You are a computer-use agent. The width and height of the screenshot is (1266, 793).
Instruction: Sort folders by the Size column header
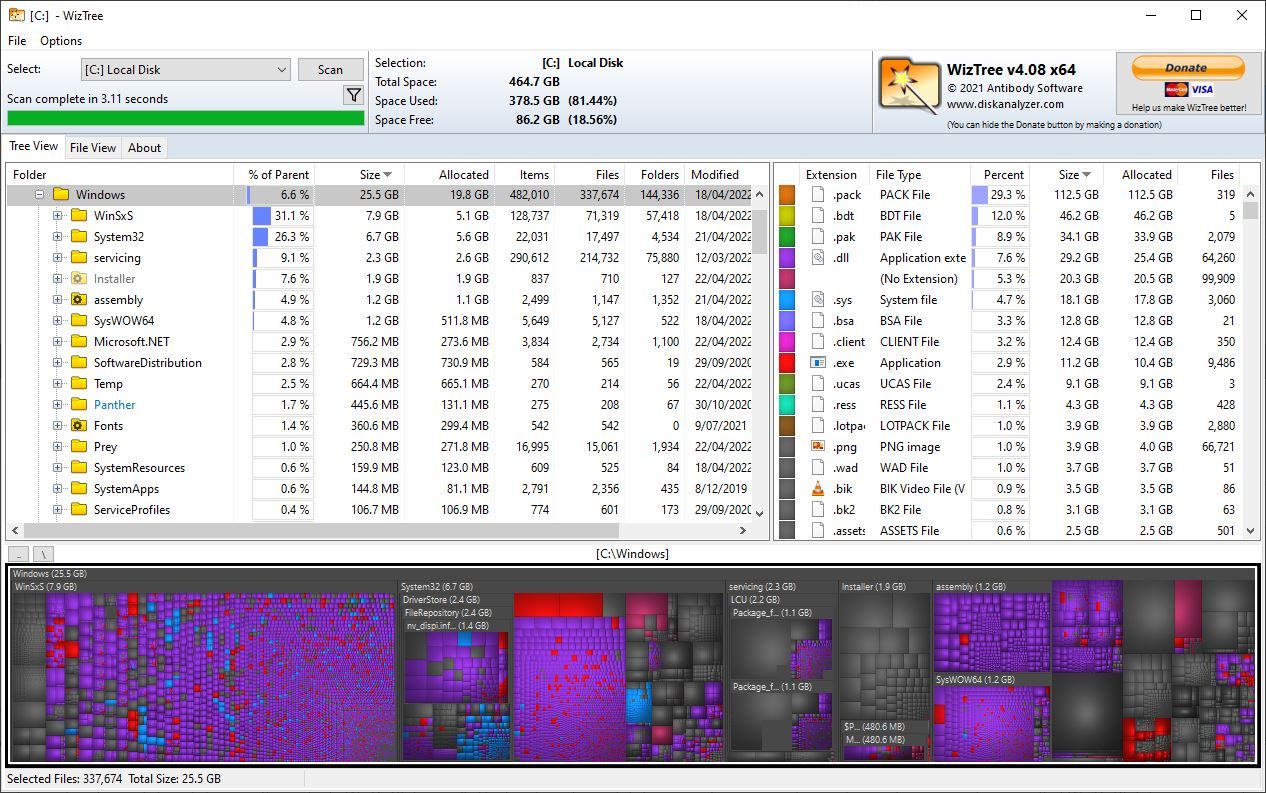click(x=370, y=175)
